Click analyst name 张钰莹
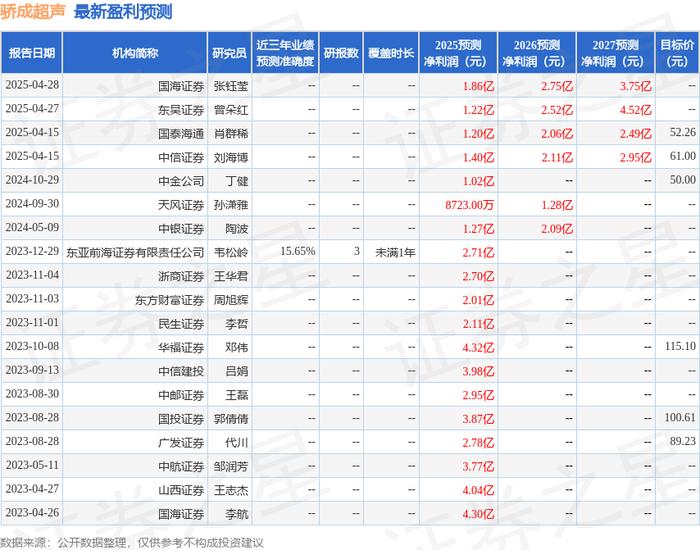The width and height of the screenshot is (700, 550). (x=231, y=86)
